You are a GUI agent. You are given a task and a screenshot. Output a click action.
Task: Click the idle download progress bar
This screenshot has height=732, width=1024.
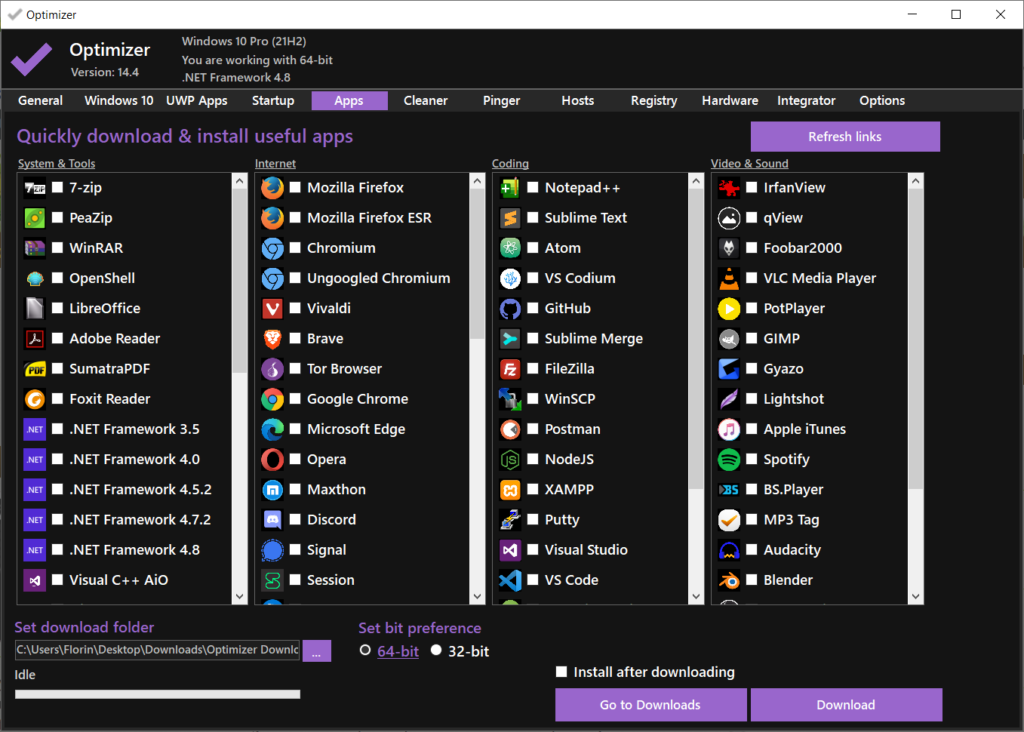[x=157, y=694]
